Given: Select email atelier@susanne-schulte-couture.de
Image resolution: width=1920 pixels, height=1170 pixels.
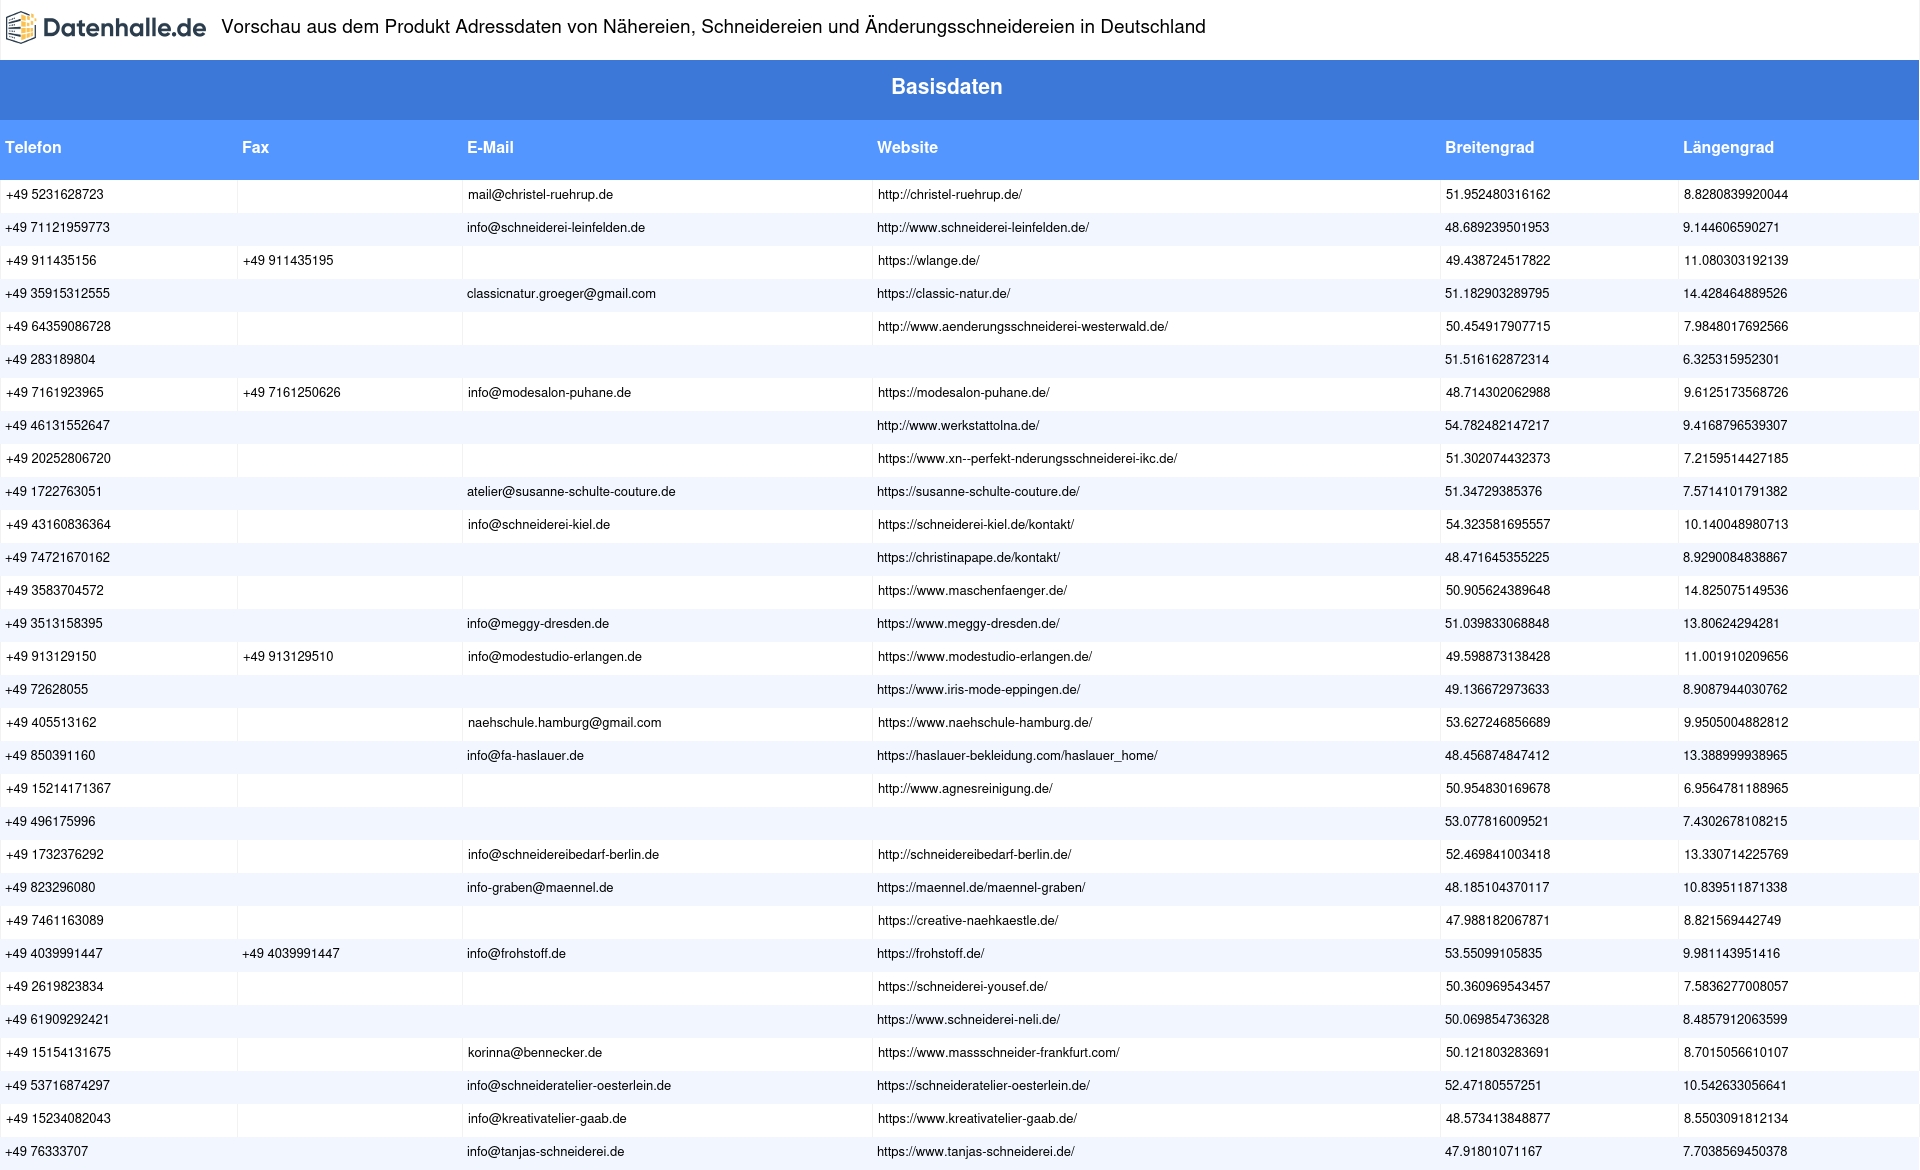Looking at the screenshot, I should tap(571, 492).
